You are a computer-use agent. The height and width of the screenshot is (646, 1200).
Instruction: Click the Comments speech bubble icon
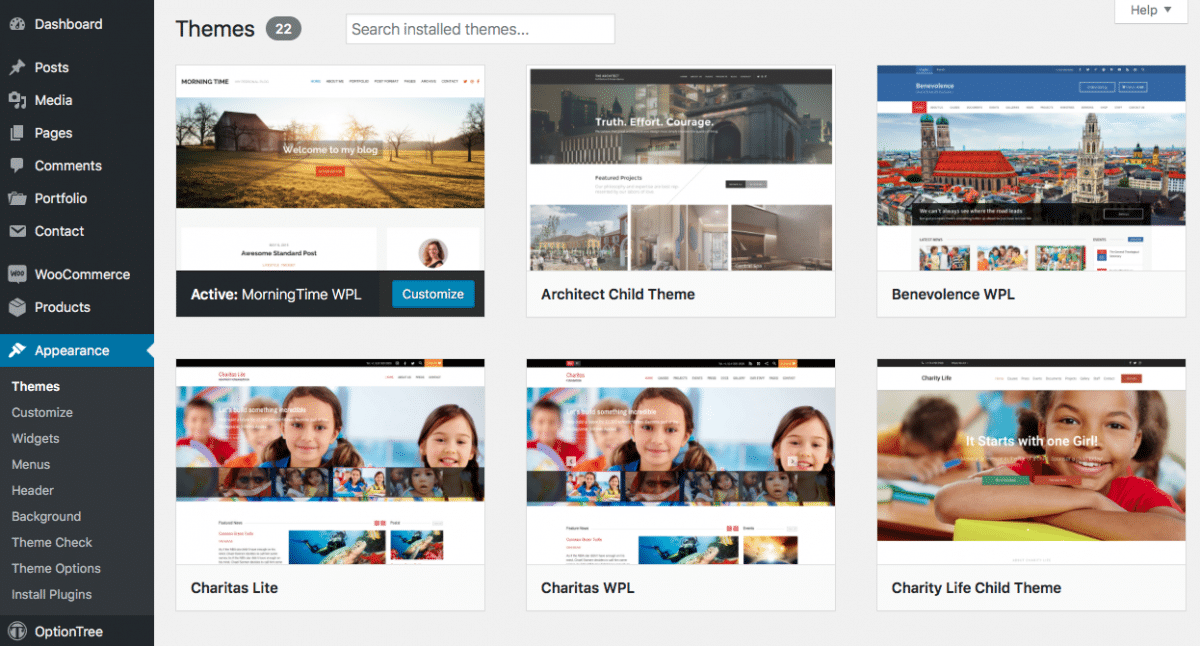17,166
